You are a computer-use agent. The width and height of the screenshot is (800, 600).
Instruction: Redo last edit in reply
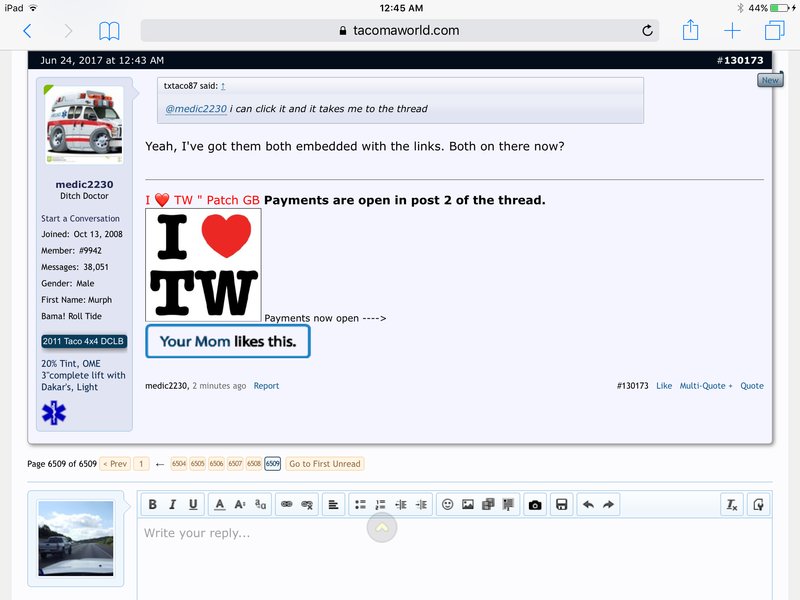(x=609, y=505)
